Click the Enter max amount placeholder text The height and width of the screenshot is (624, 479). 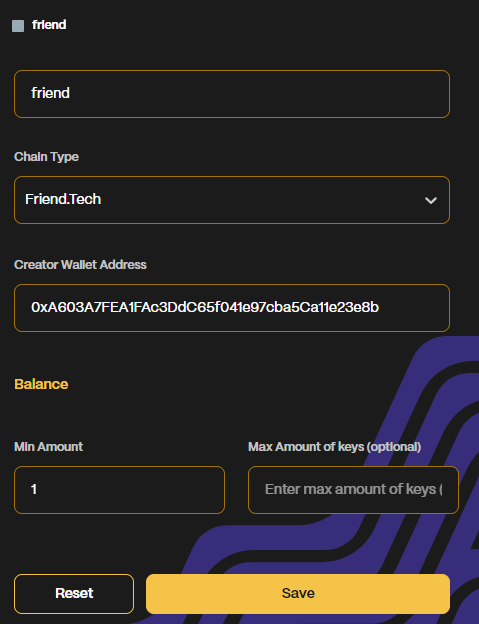point(353,489)
